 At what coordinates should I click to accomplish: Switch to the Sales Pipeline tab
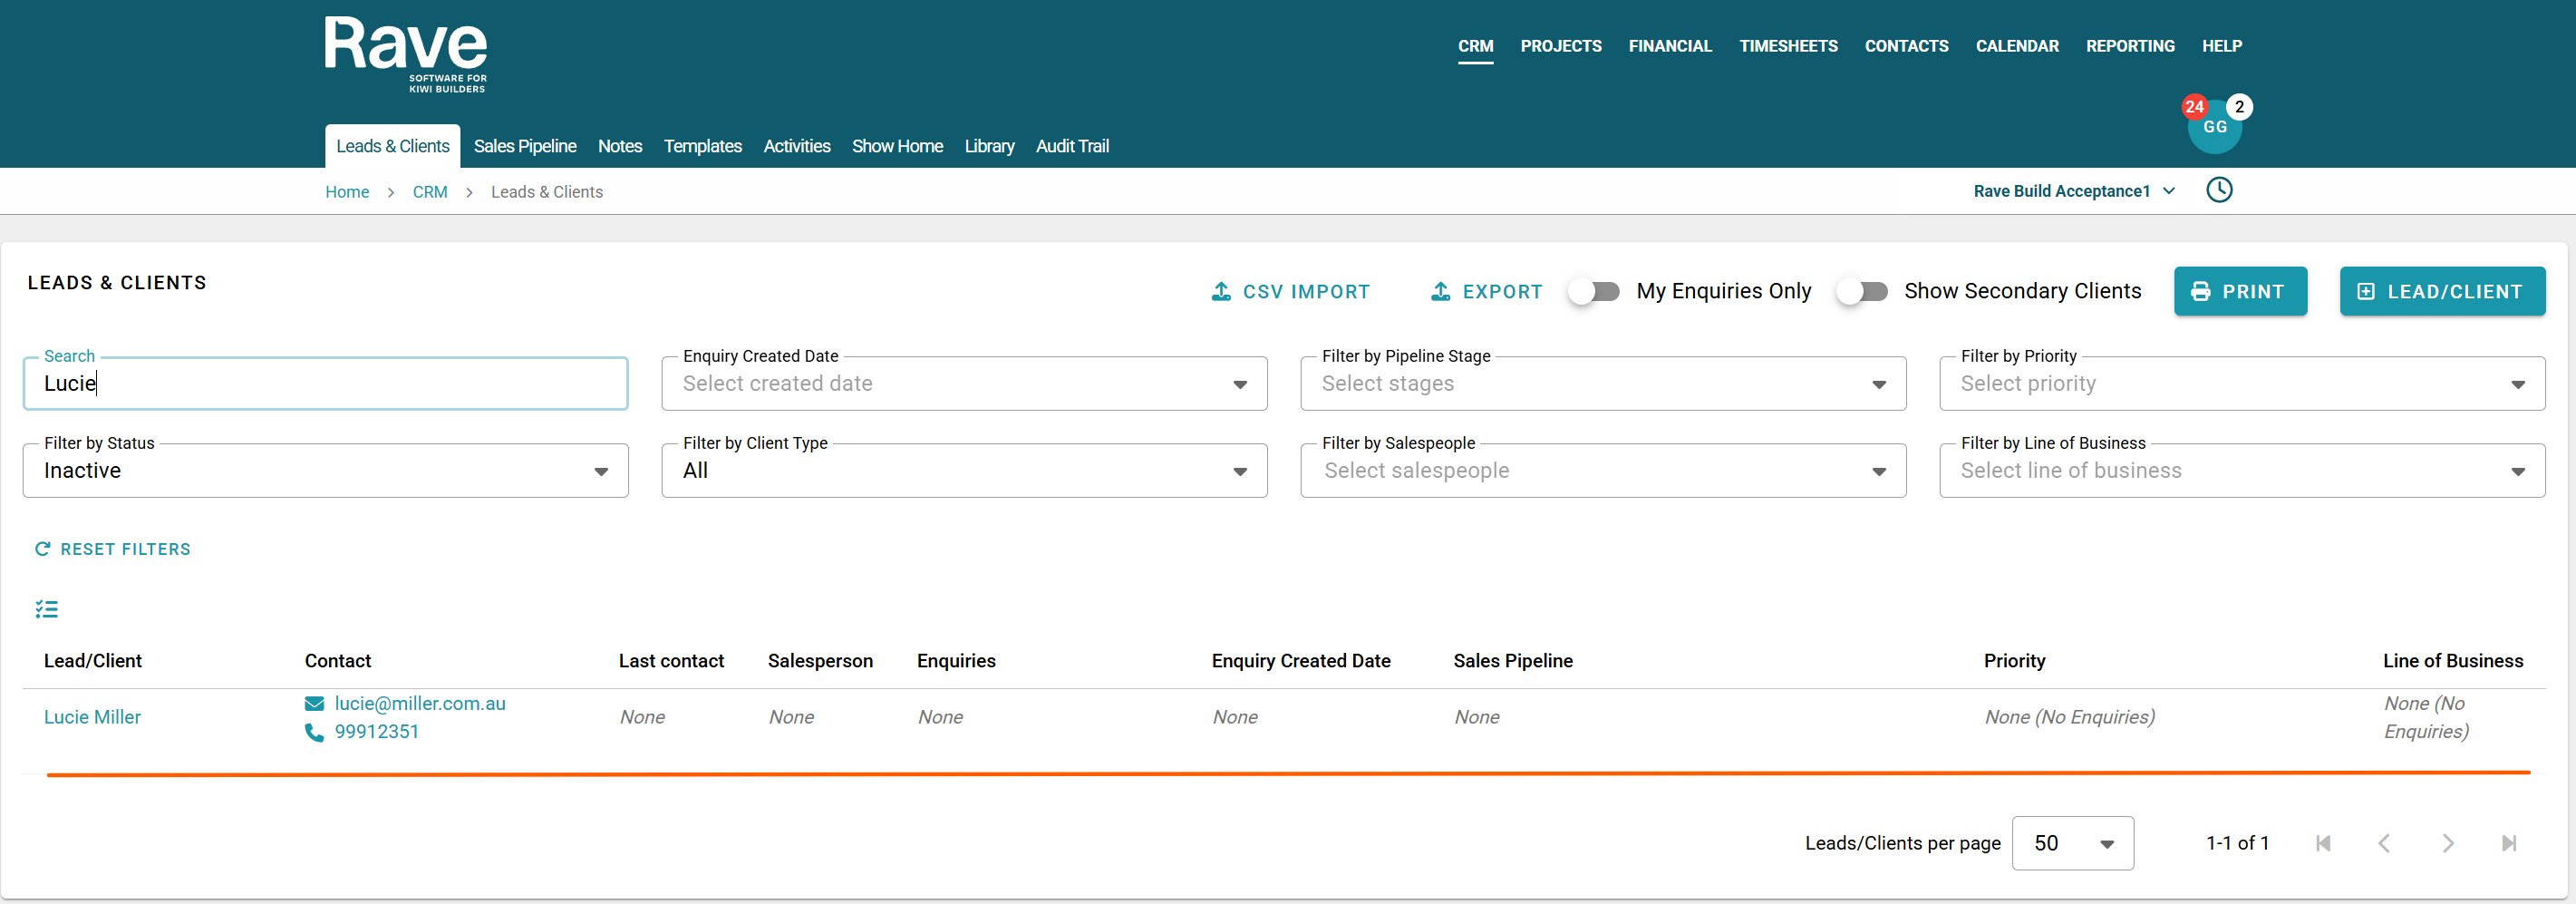tap(524, 146)
